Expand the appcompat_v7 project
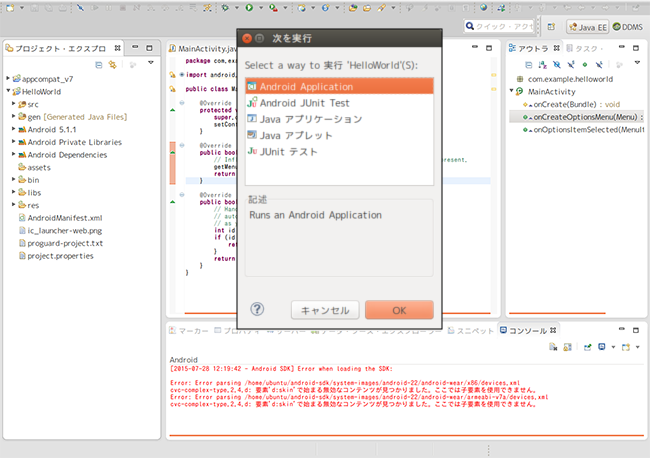The height and width of the screenshot is (458, 650). click(8, 78)
